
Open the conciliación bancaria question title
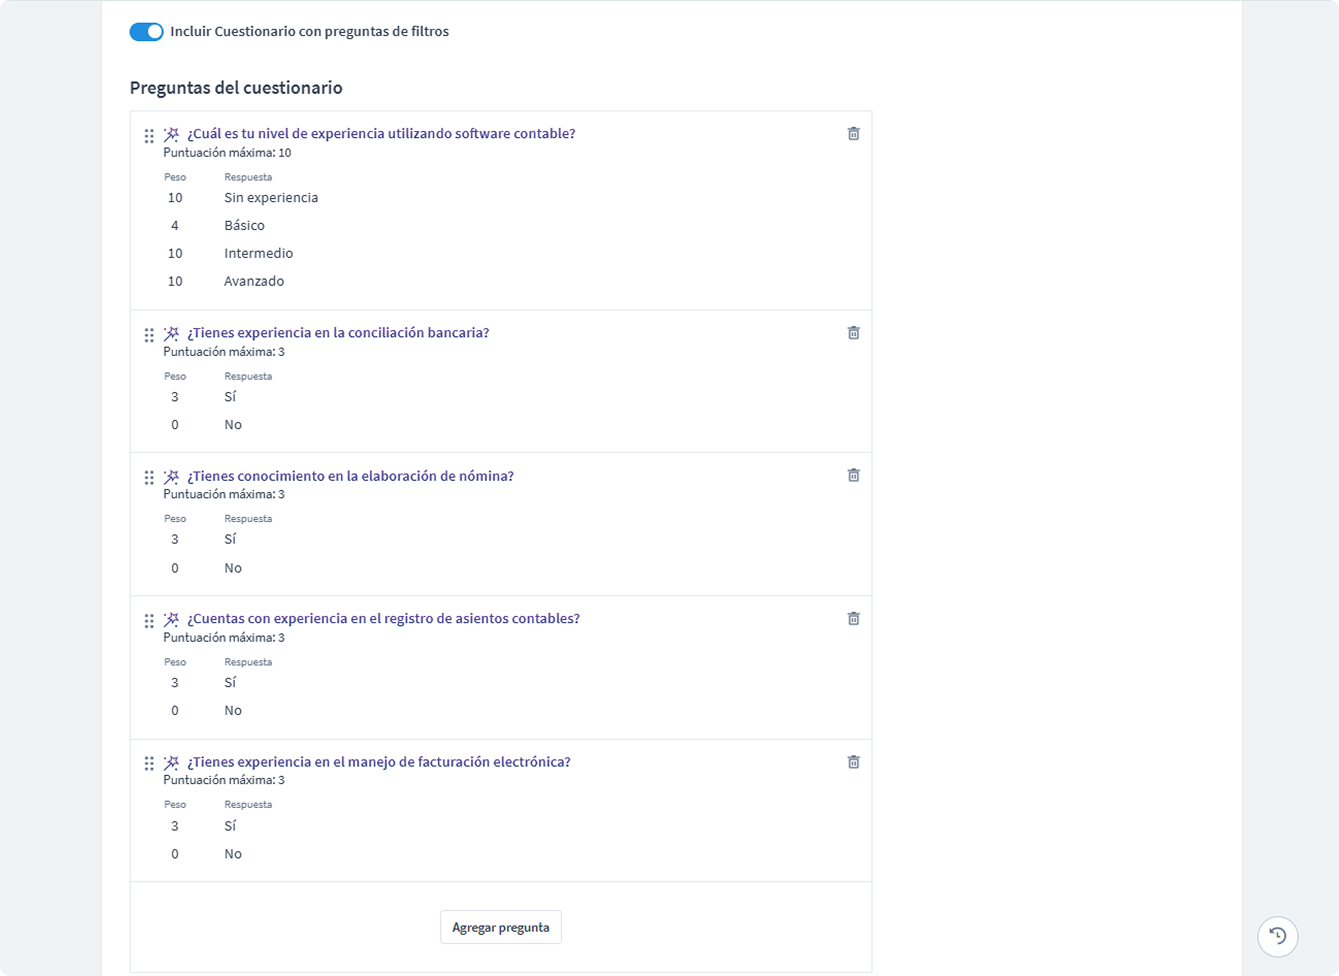click(338, 333)
